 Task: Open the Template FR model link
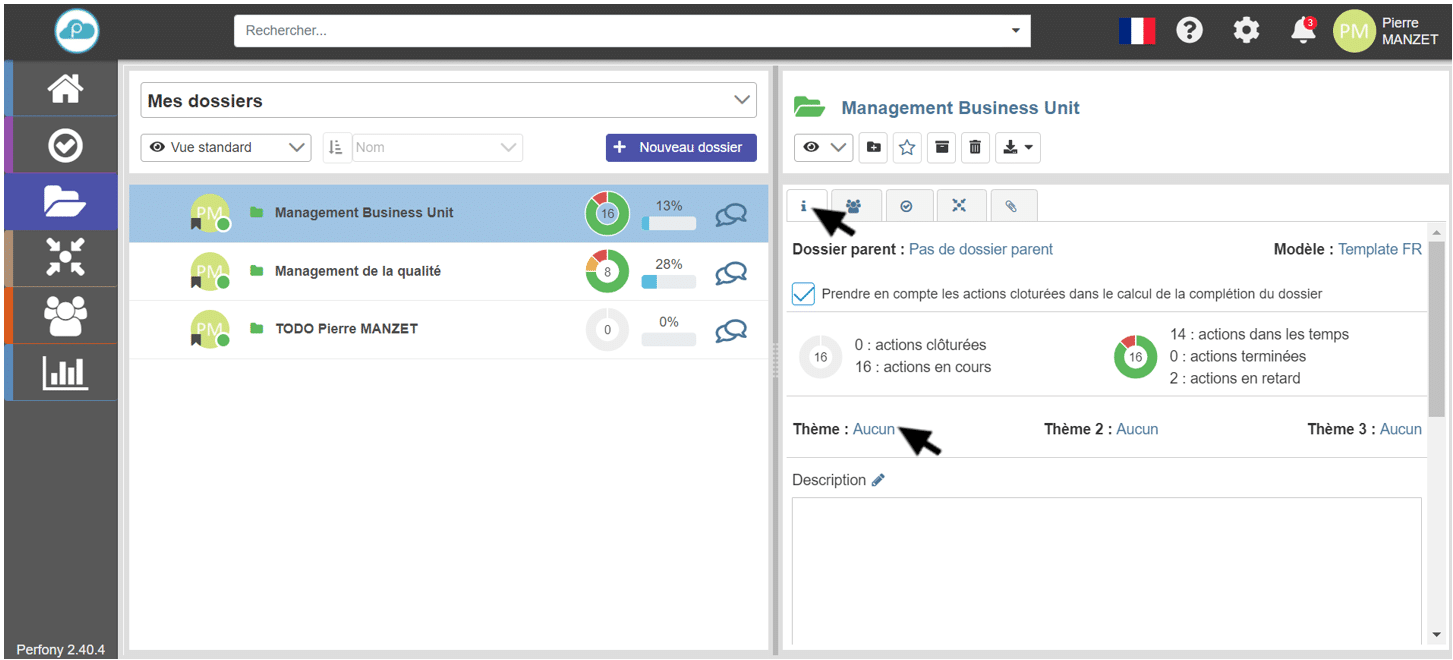click(x=1380, y=249)
